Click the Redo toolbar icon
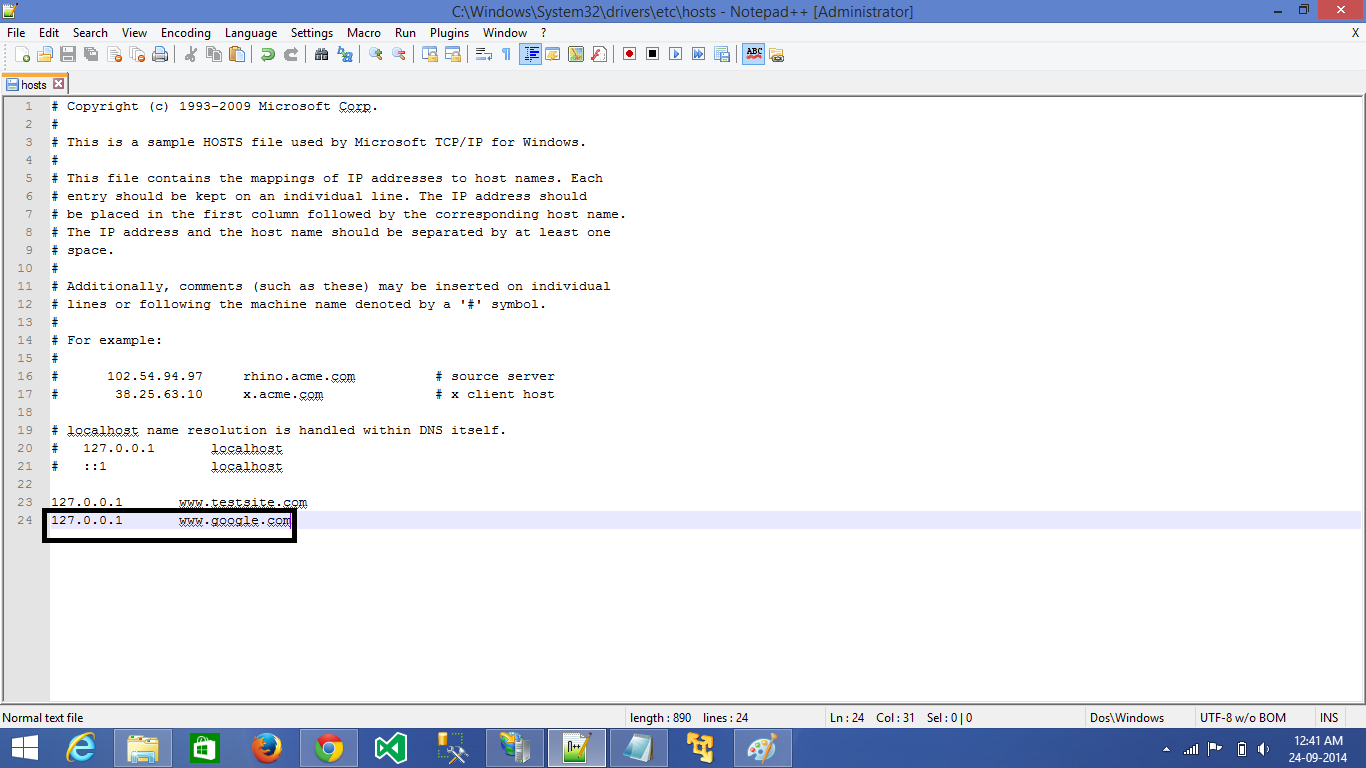 (x=290, y=54)
